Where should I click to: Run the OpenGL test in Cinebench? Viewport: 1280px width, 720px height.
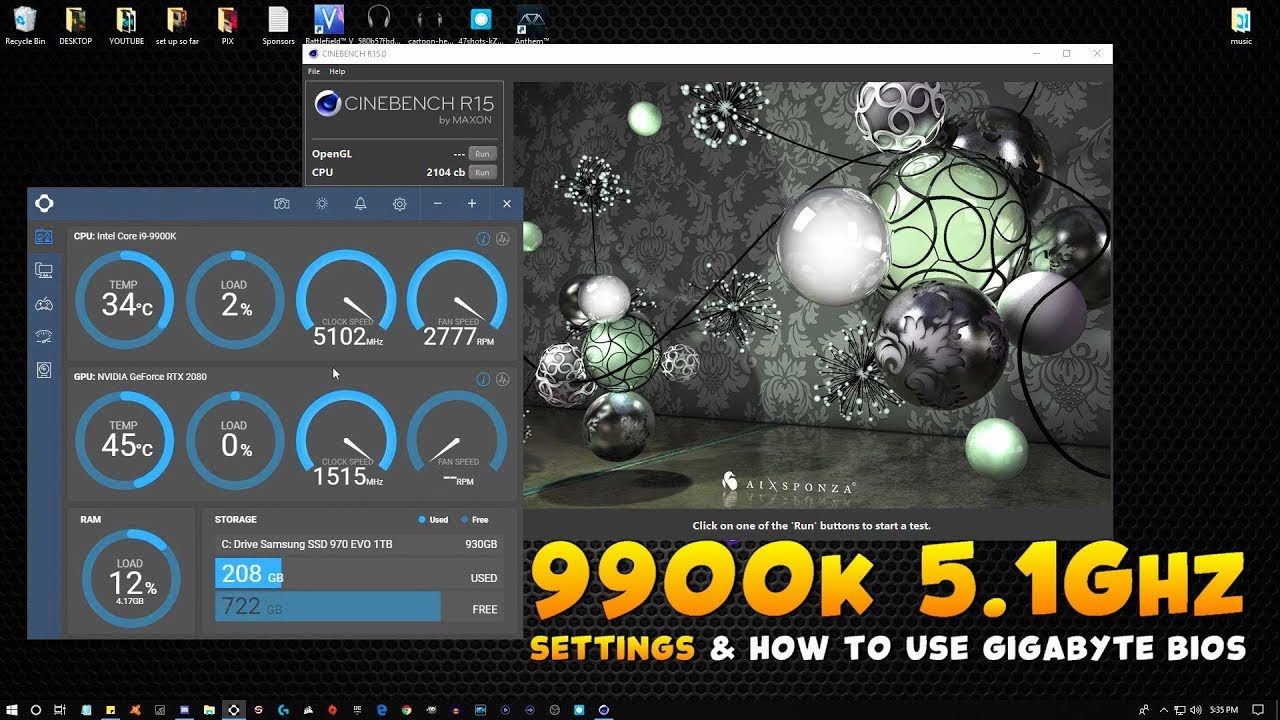[482, 154]
